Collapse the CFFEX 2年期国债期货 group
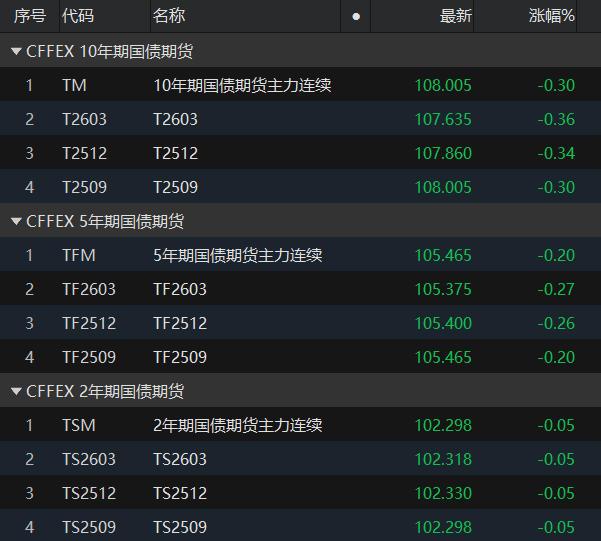 (x=16, y=391)
